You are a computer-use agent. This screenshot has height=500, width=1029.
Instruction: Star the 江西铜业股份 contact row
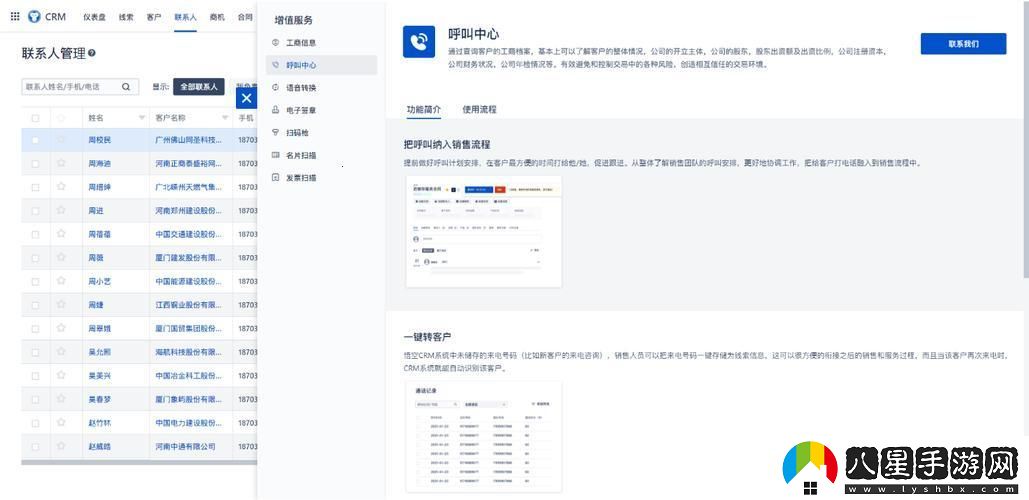[61, 304]
